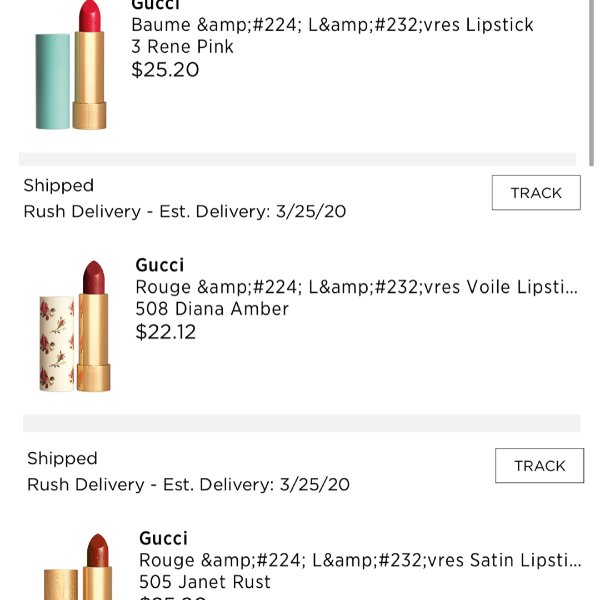
Task: Click the $25.20 price of Rene Pink
Action: click(x=165, y=70)
